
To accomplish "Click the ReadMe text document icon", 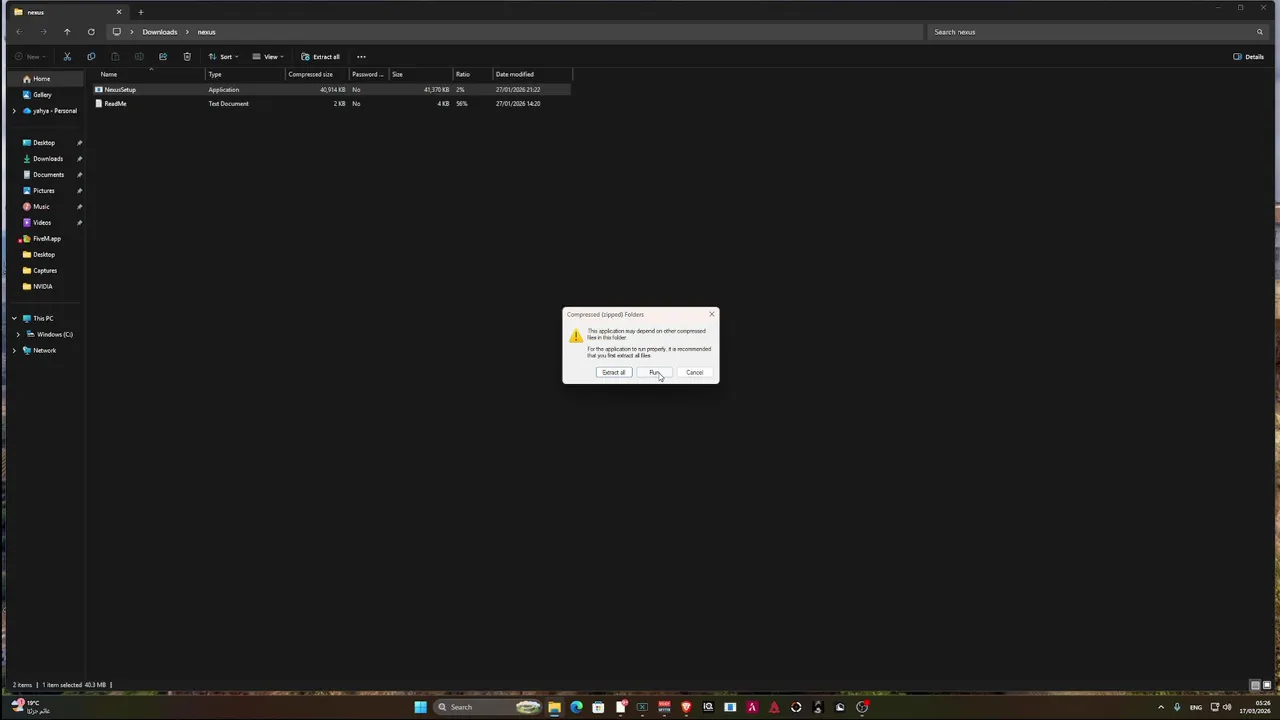I will [x=99, y=103].
